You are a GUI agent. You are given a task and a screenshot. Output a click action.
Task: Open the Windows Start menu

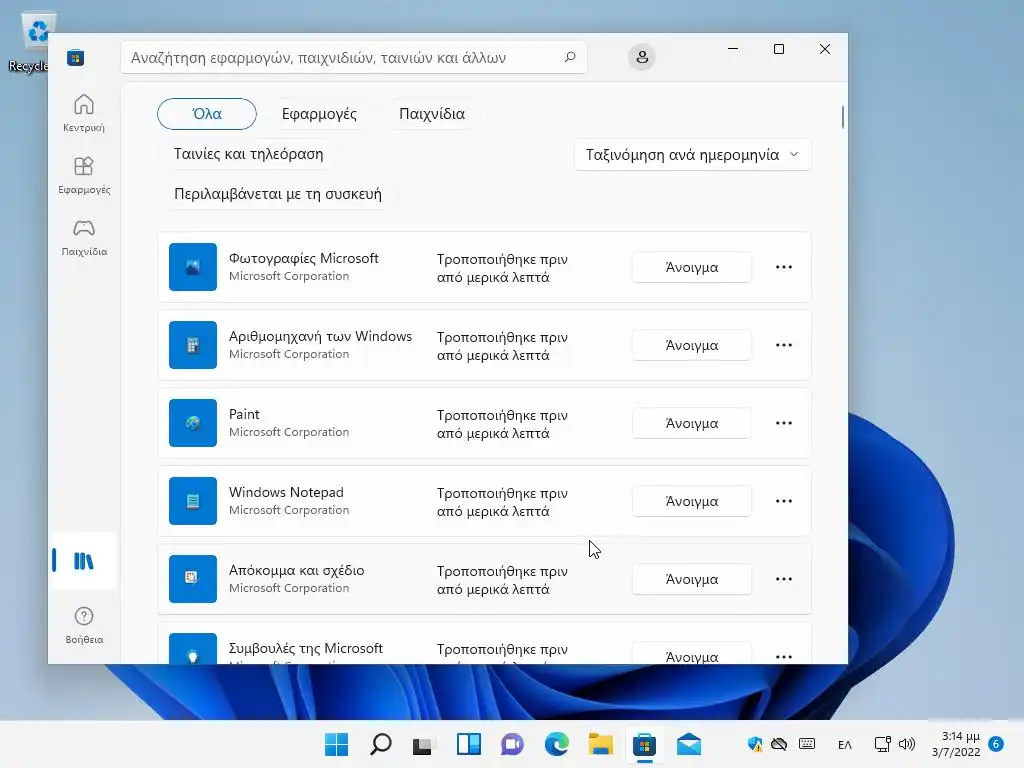336,744
